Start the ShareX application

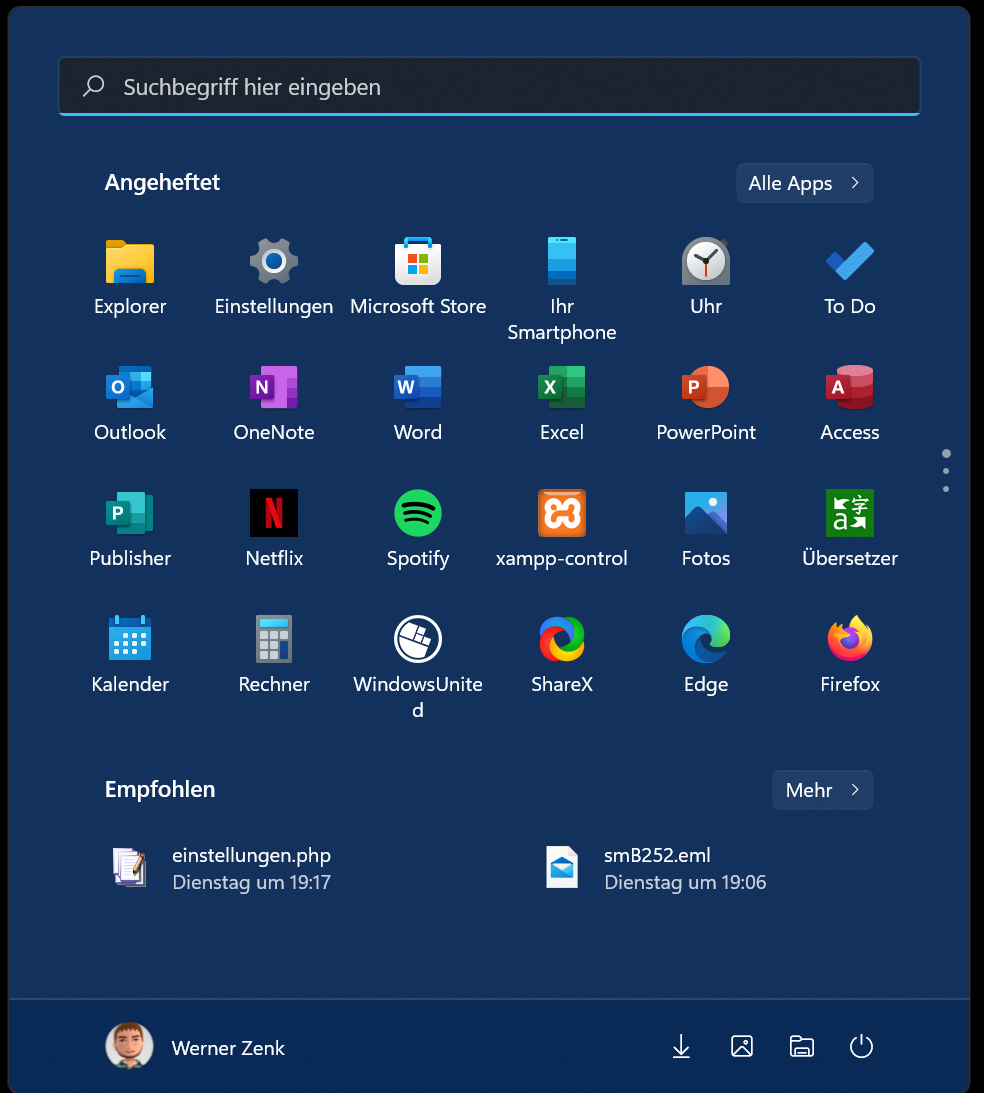pos(562,640)
